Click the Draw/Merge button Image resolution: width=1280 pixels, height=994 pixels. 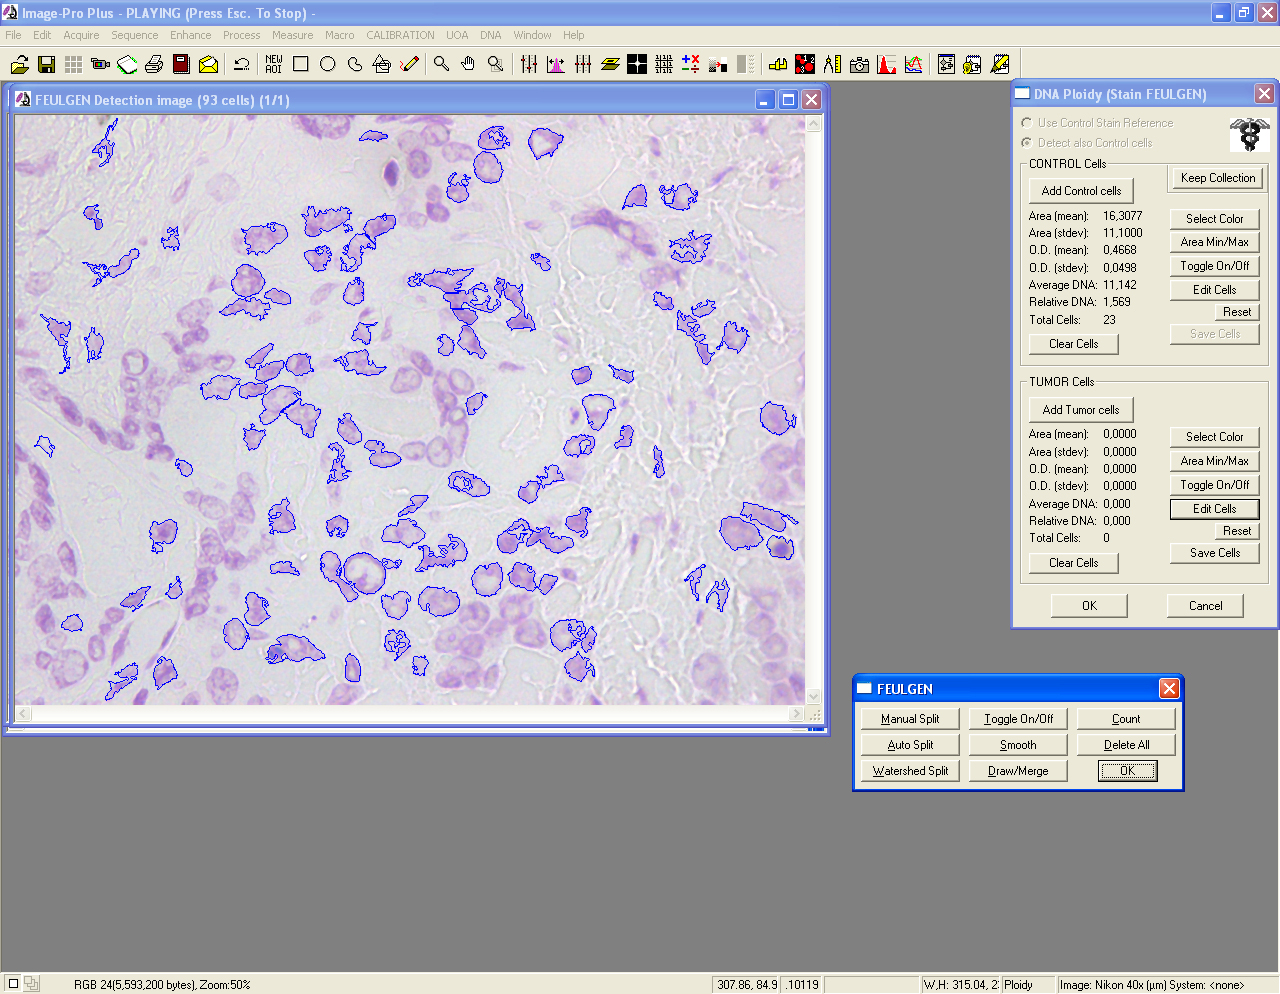[x=1018, y=771]
